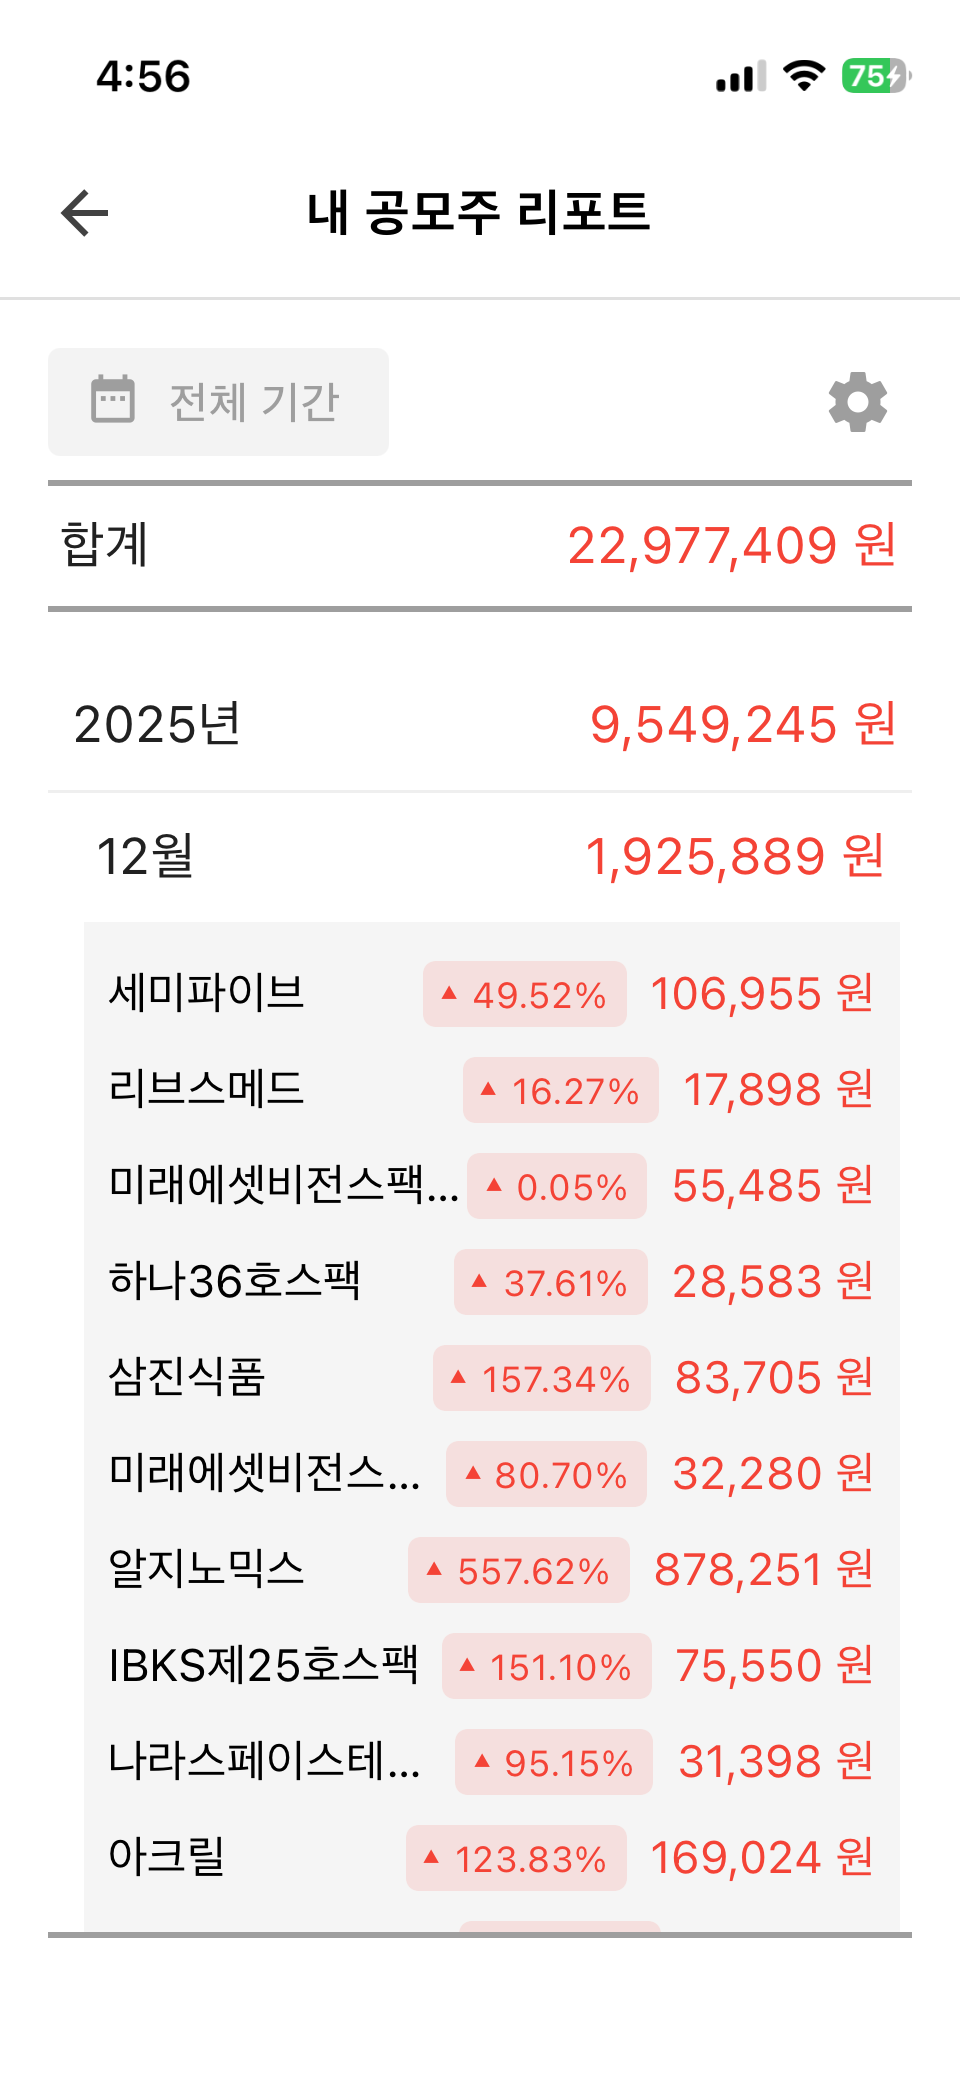Tap the 합계 total amount 22,977,409 원
This screenshot has height=2079, width=960.
(731, 546)
